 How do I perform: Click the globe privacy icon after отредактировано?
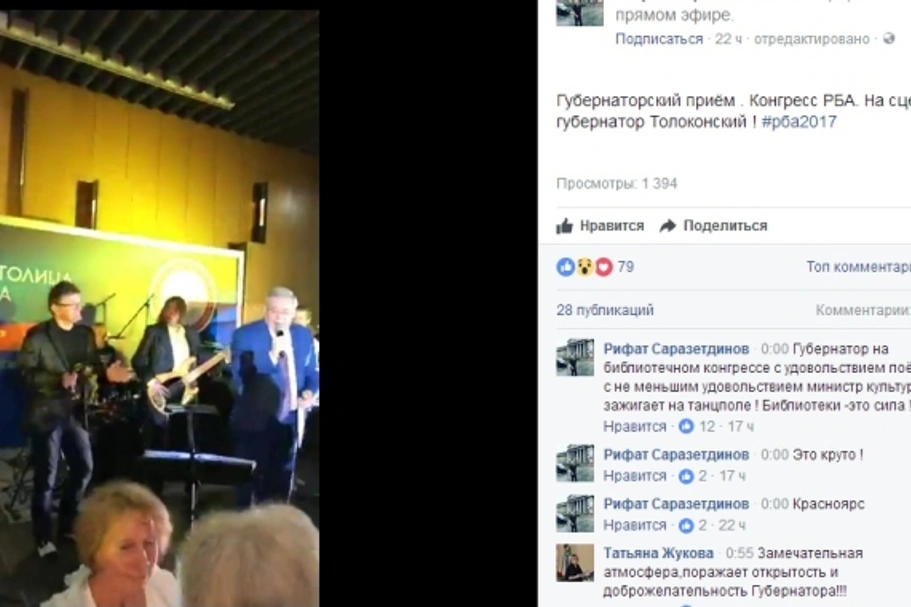pos(888,38)
